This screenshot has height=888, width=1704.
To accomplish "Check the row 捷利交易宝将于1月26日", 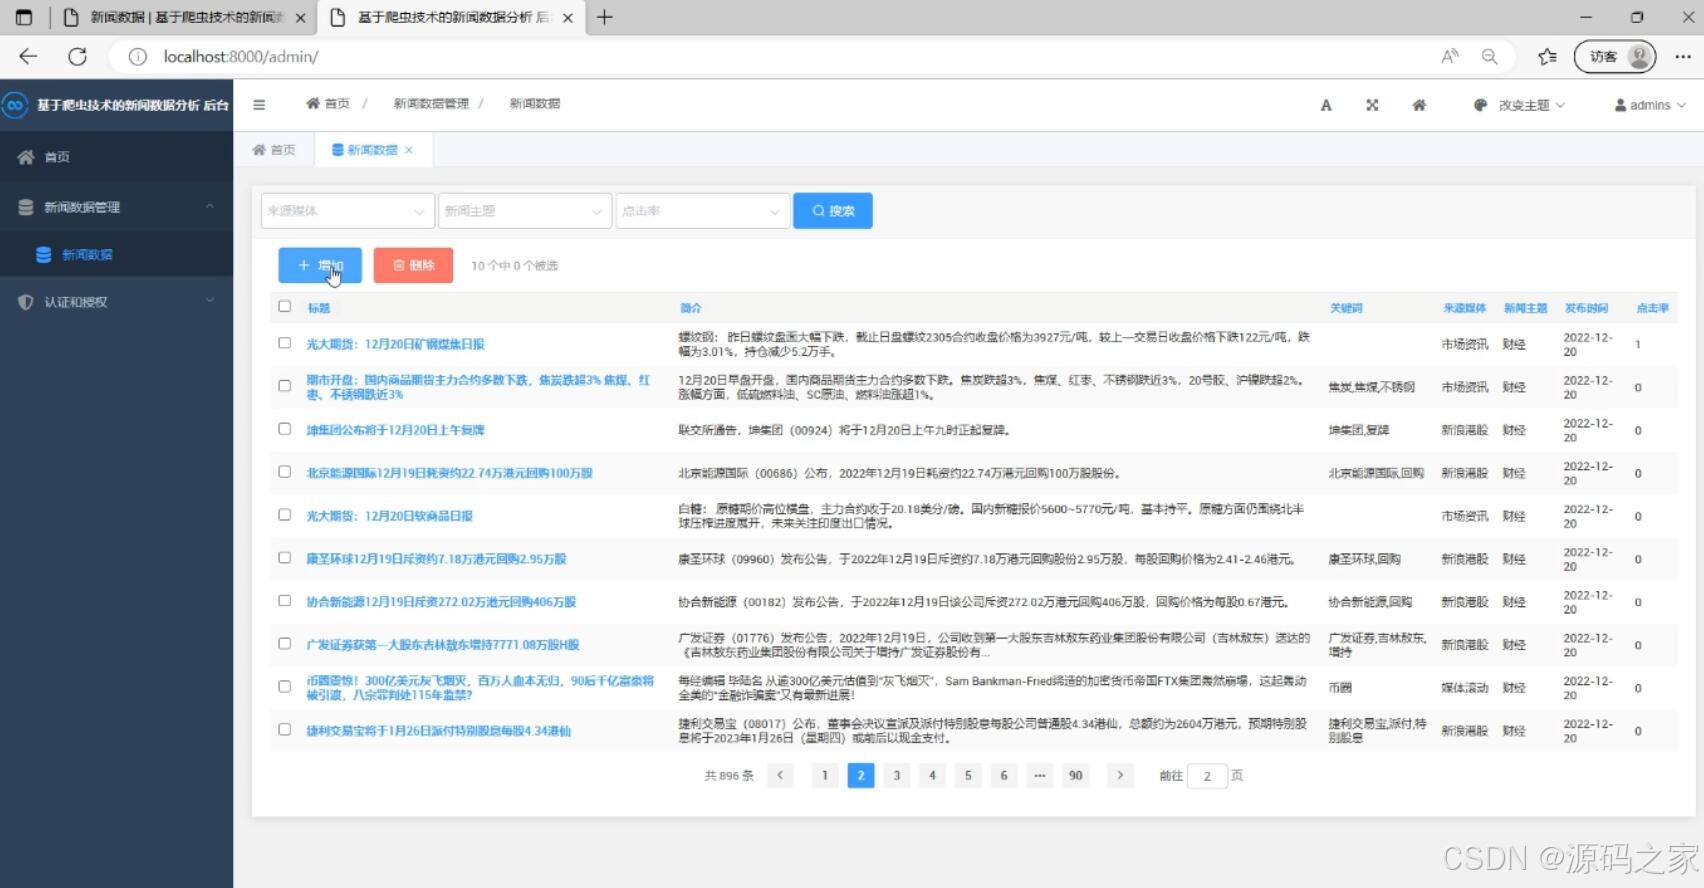I will point(285,730).
